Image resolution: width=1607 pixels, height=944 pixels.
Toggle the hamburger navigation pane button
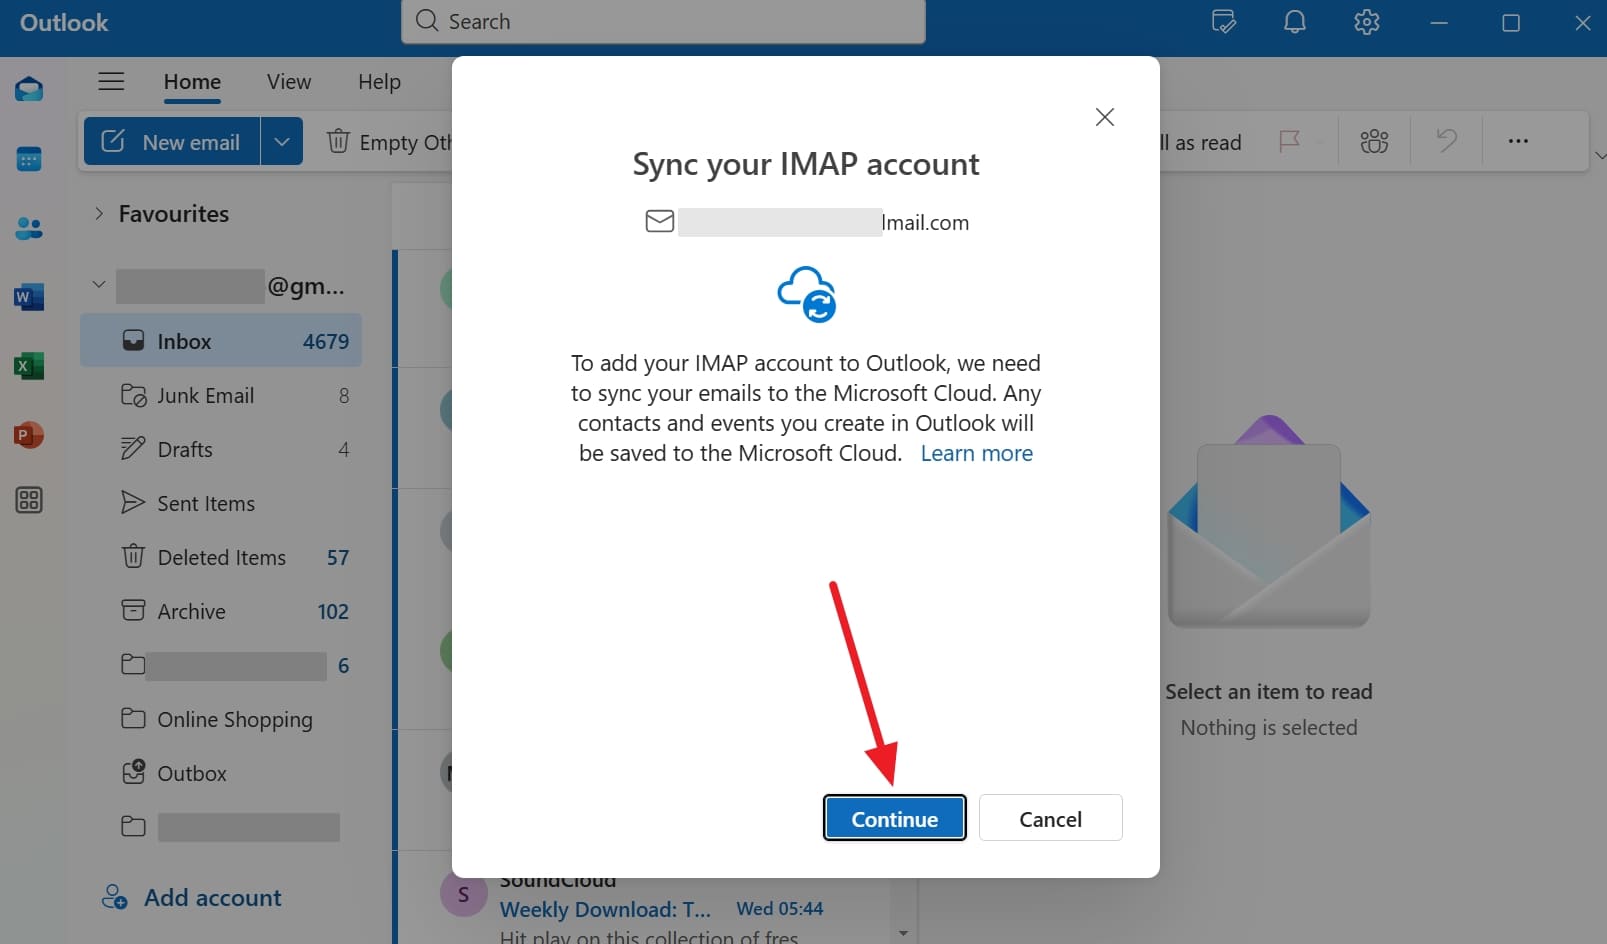111,82
